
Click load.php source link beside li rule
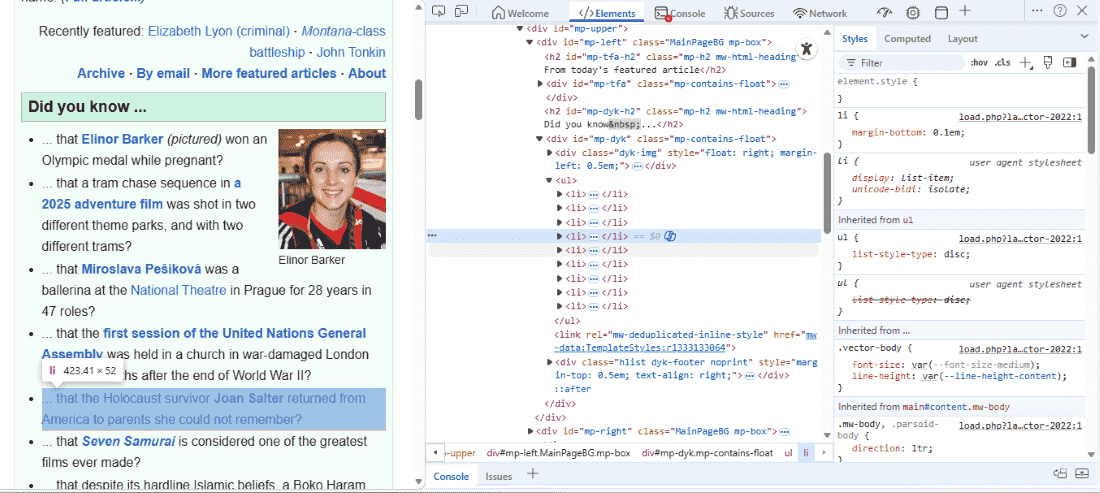pyautogui.click(x=1020, y=117)
